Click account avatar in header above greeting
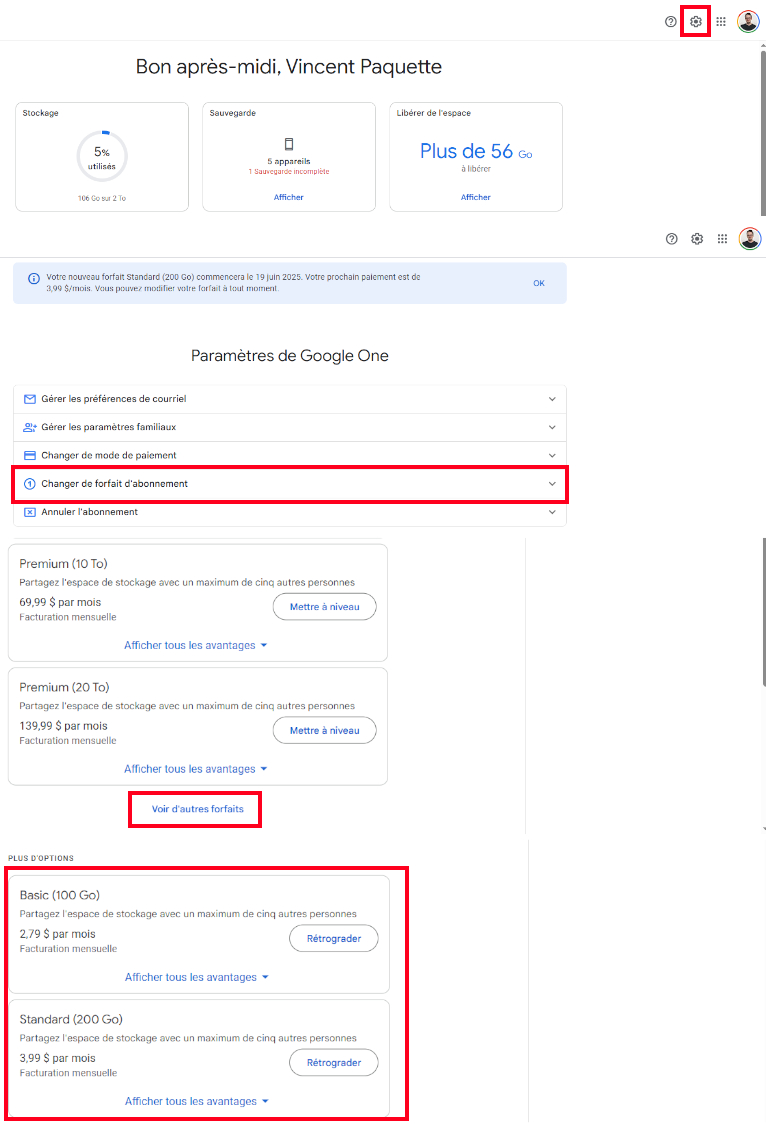The height and width of the screenshot is (1124, 766). 748,22
